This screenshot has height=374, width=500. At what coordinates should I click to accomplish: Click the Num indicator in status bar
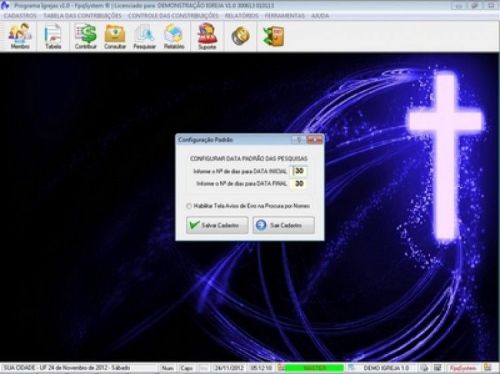tap(167, 368)
